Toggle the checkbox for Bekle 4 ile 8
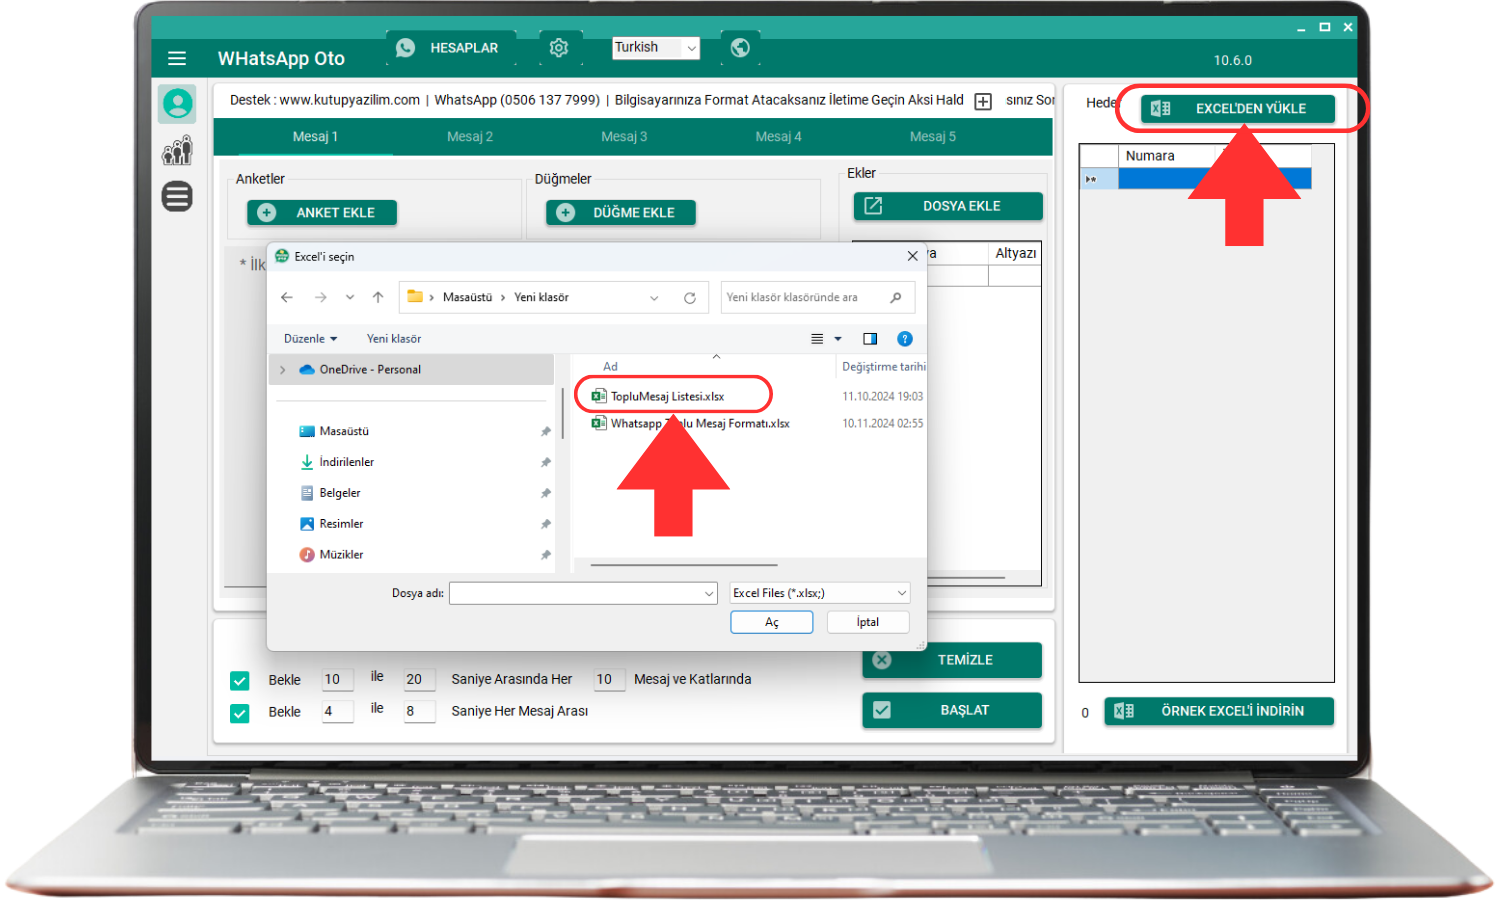 click(x=240, y=713)
